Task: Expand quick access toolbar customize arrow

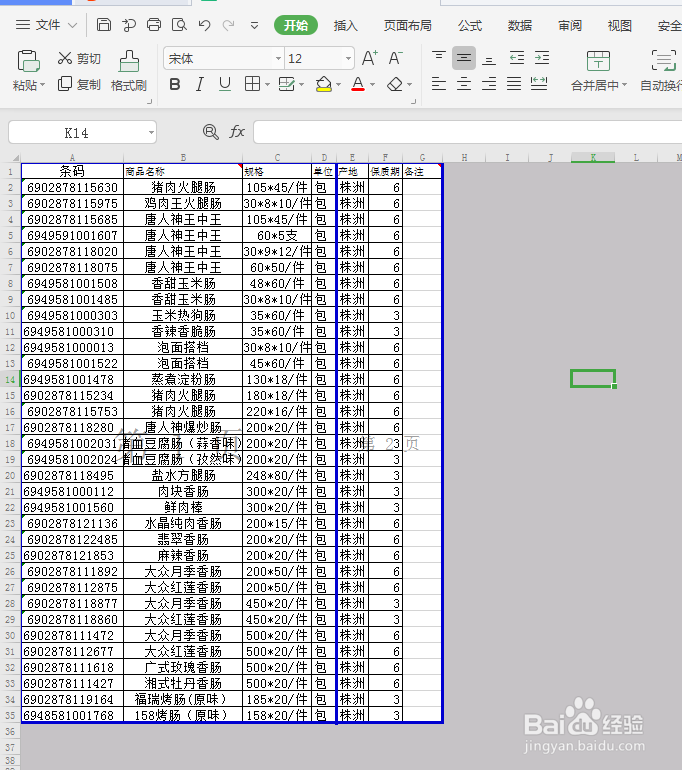Action: coord(254,26)
